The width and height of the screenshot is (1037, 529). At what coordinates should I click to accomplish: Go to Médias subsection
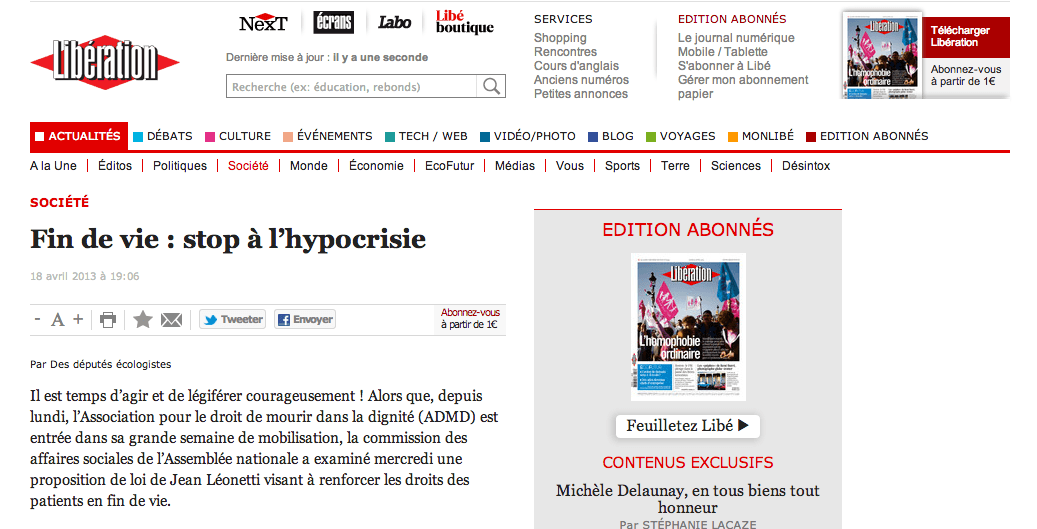pyautogui.click(x=515, y=166)
